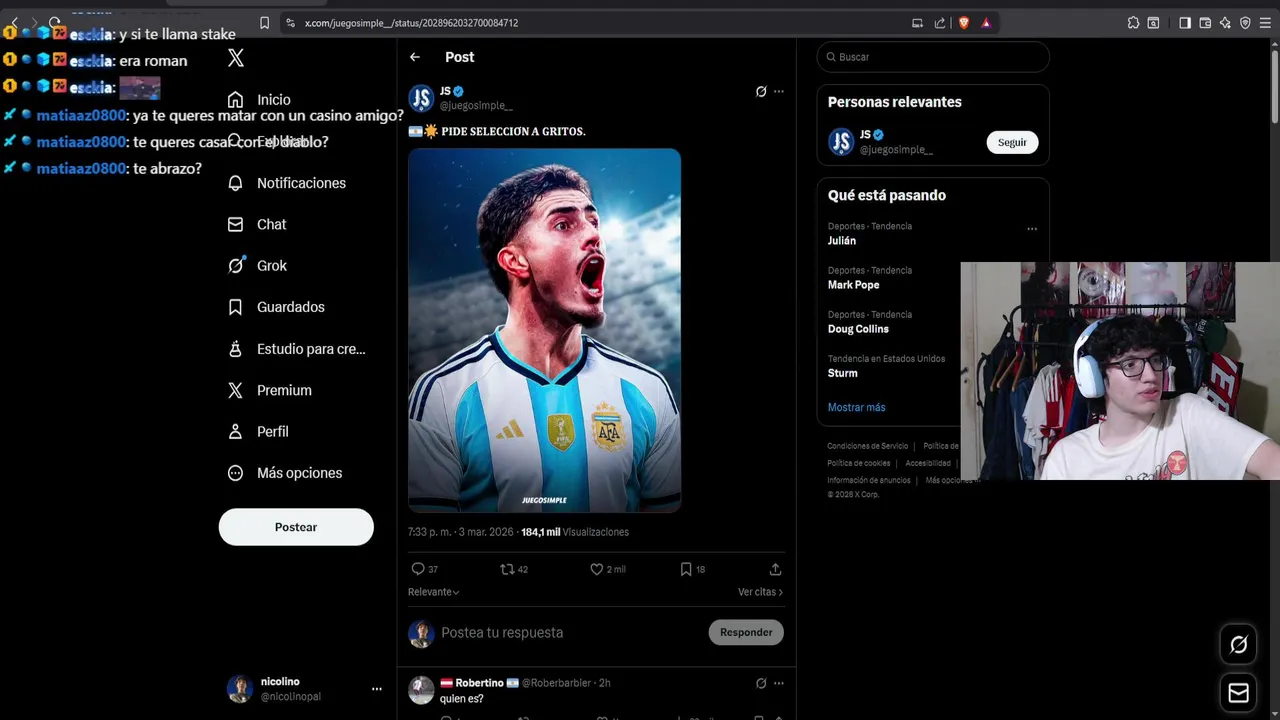The width and height of the screenshot is (1280, 720).
Task: Focus the Buscar search field
Action: [933, 57]
